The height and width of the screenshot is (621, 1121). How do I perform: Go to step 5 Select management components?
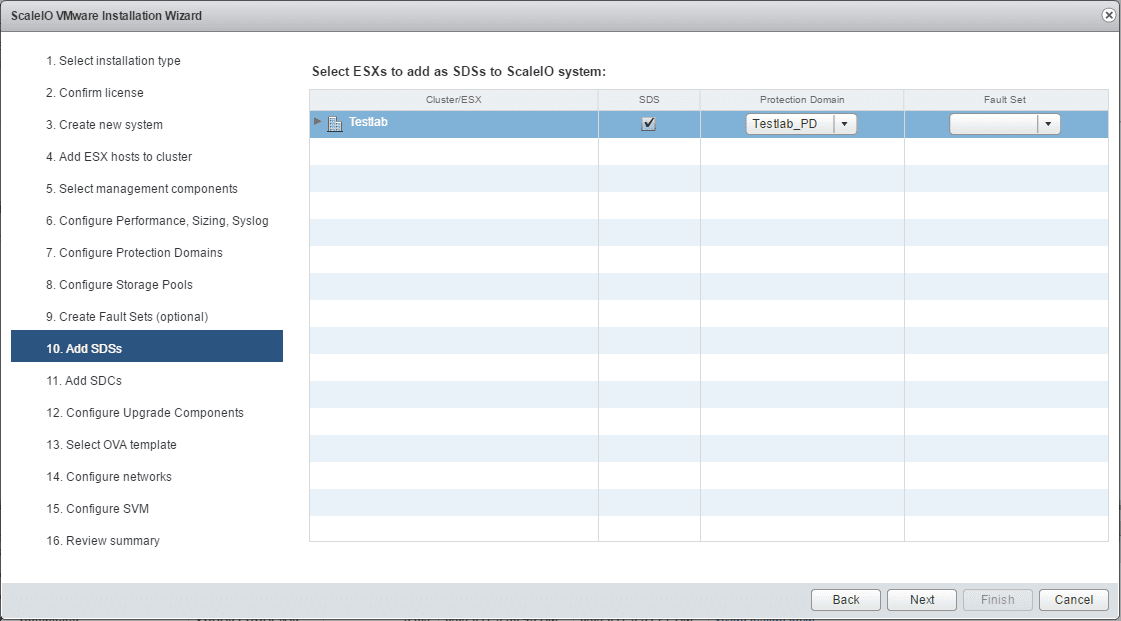click(x=142, y=189)
